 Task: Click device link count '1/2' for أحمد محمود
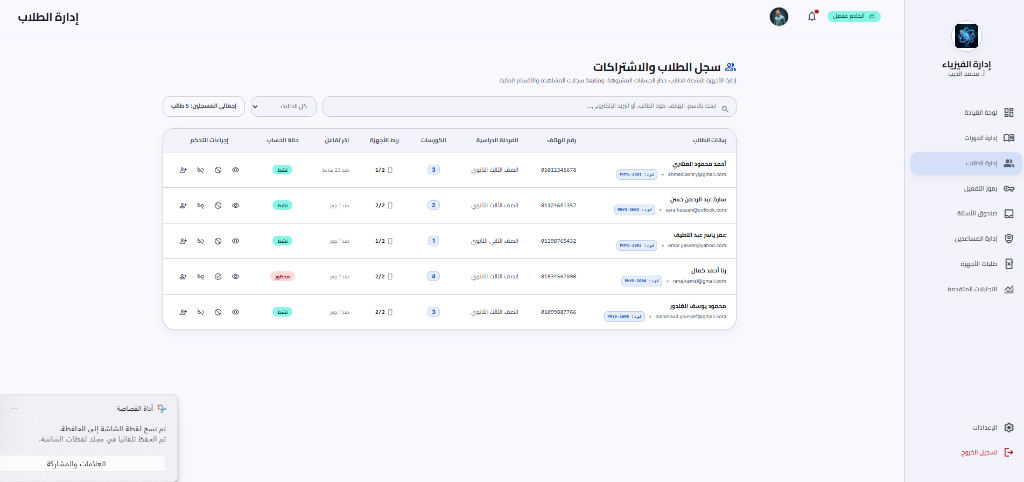pyautogui.click(x=384, y=170)
